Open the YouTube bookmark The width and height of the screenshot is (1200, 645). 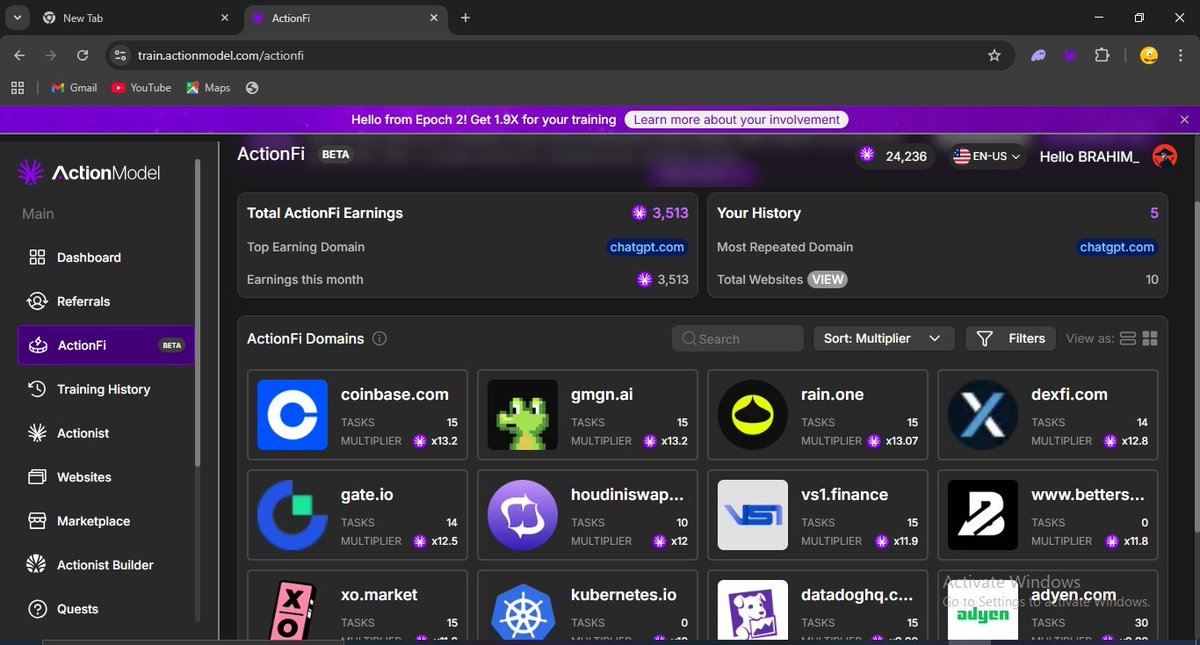141,87
